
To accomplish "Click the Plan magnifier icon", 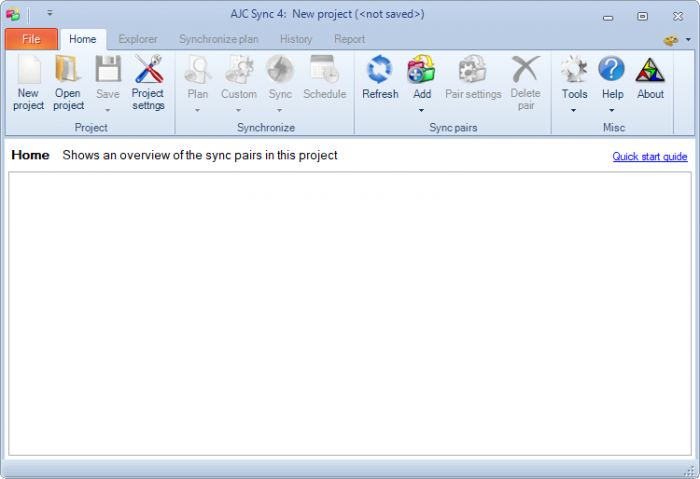I will click(x=198, y=69).
